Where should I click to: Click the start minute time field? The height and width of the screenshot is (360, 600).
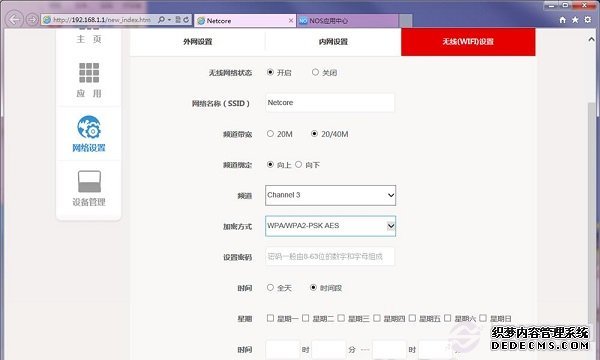(329, 350)
